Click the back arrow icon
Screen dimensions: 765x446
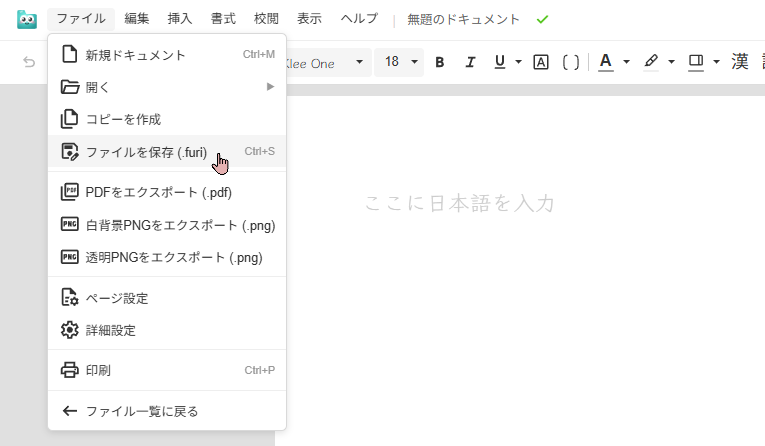pyautogui.click(x=70, y=411)
